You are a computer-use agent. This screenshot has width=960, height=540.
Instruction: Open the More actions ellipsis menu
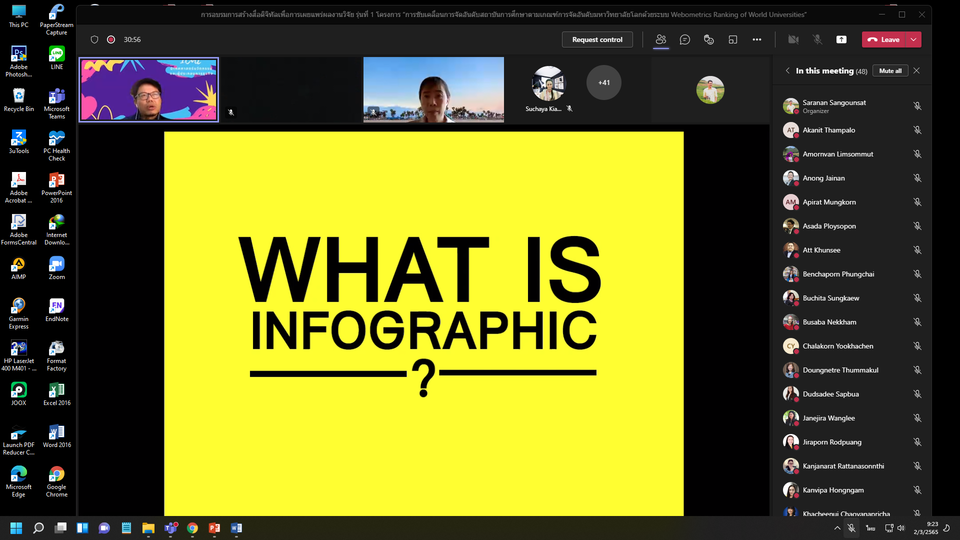[x=757, y=39]
